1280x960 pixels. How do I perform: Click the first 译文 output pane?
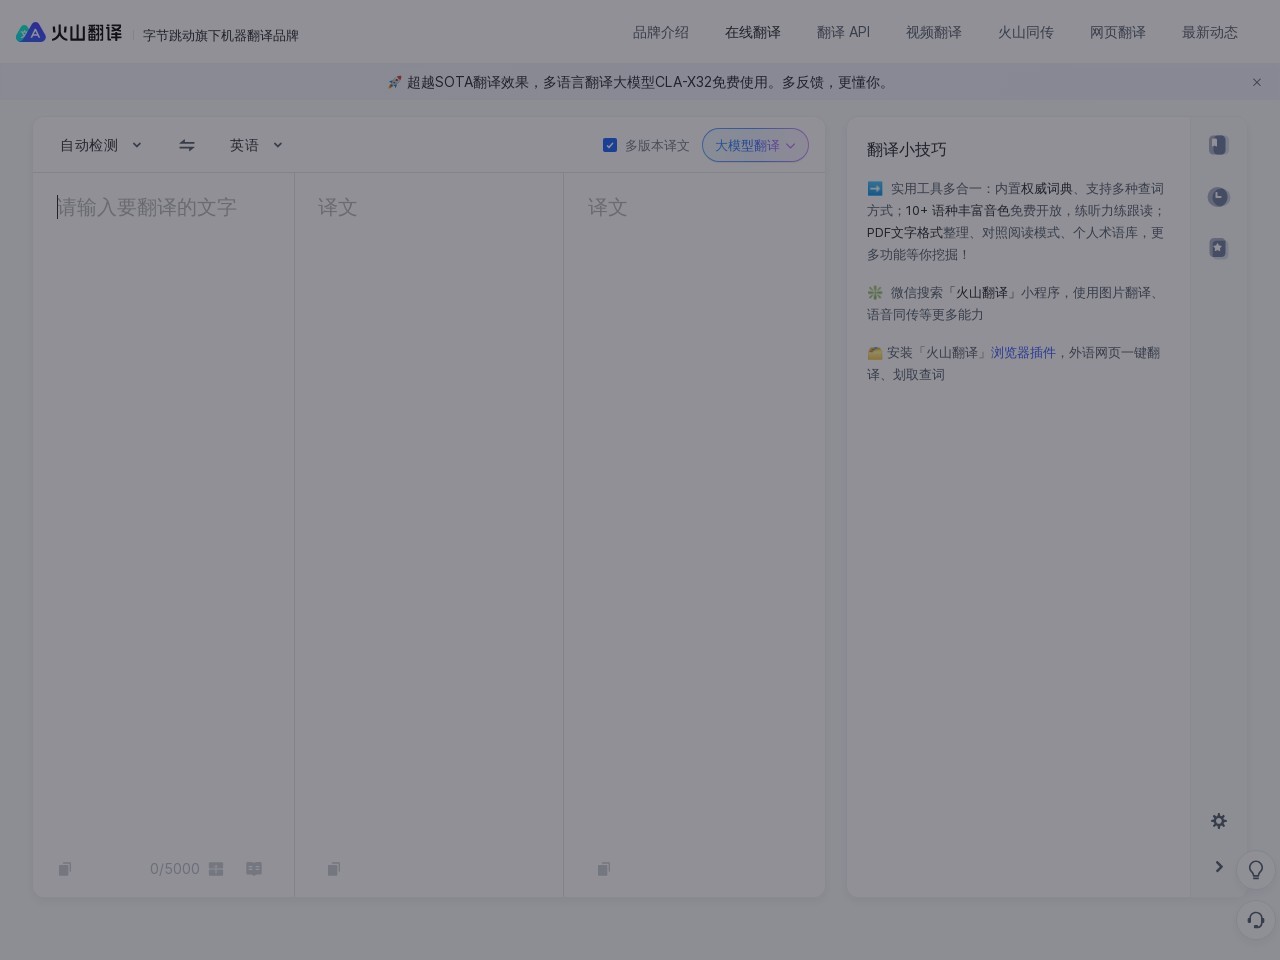429,510
